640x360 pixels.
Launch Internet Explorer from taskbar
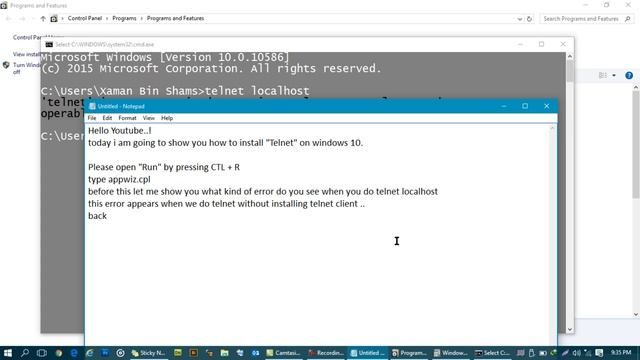tap(89, 353)
